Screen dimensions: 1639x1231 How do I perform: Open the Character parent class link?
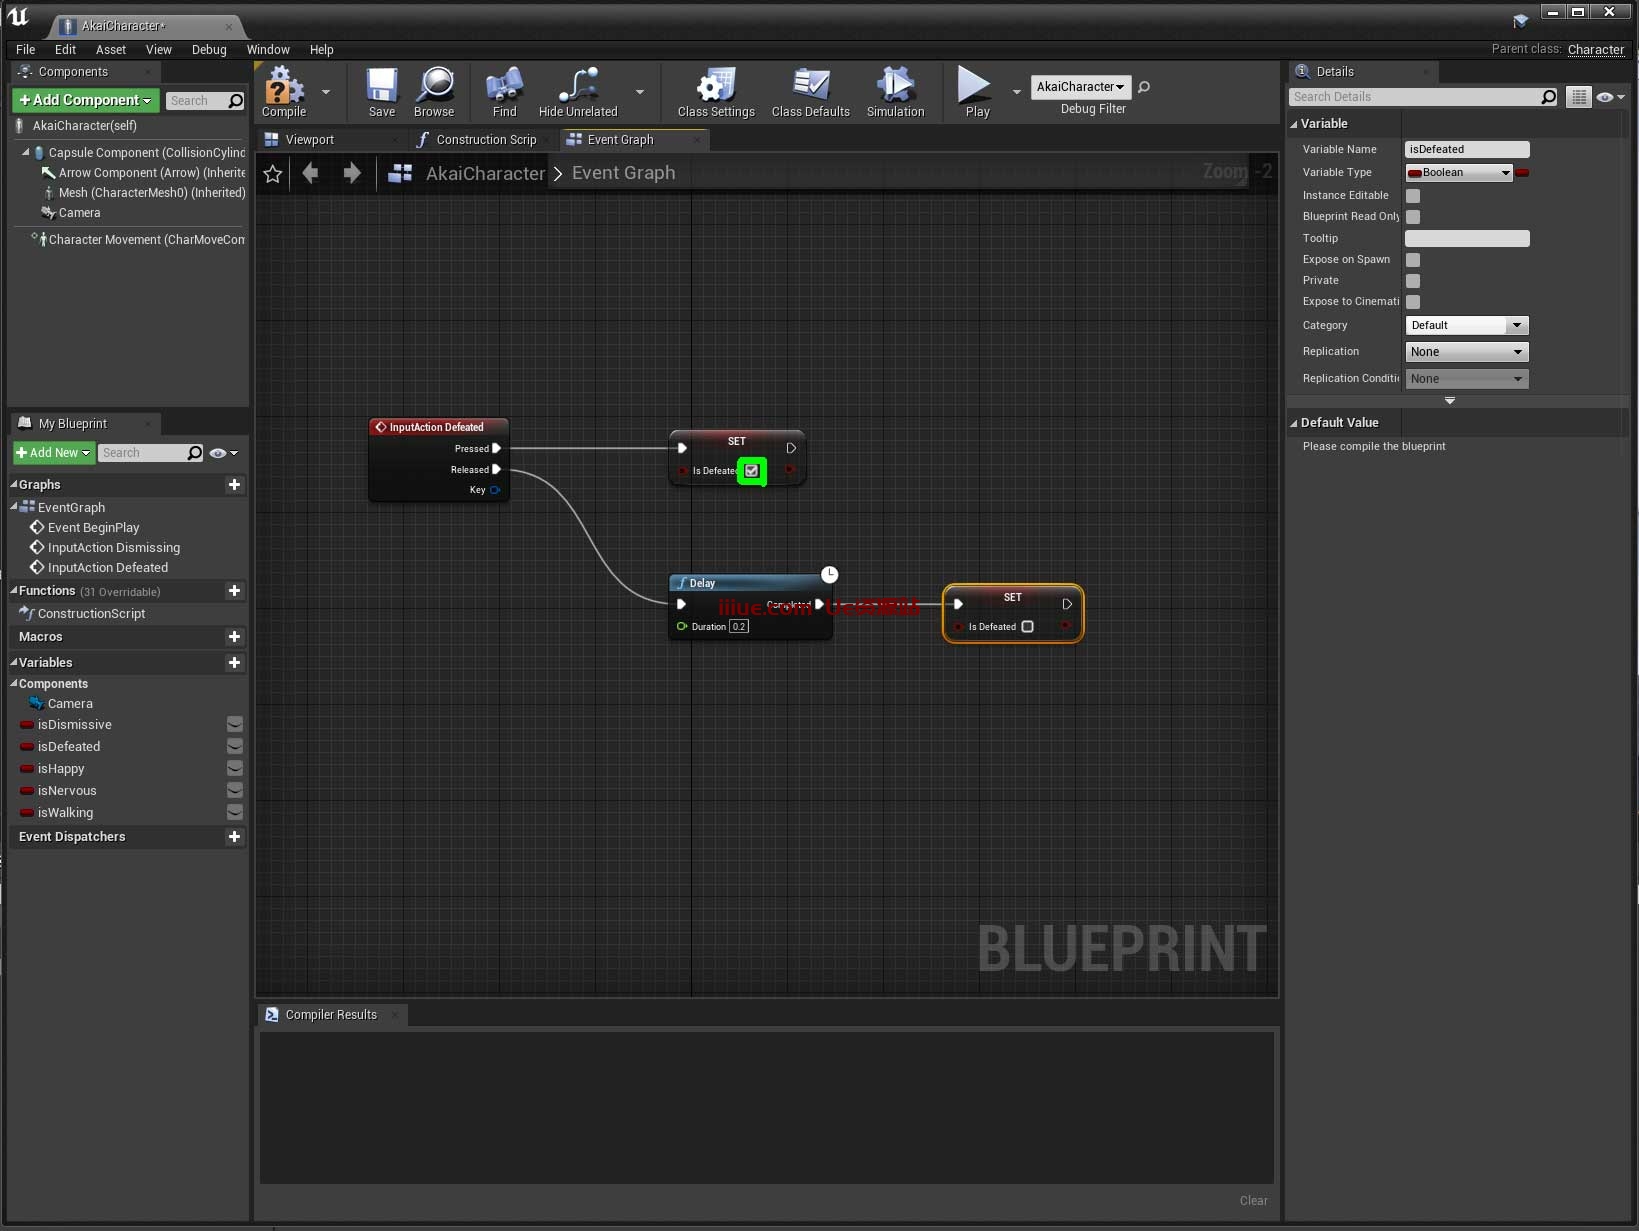(x=1595, y=49)
